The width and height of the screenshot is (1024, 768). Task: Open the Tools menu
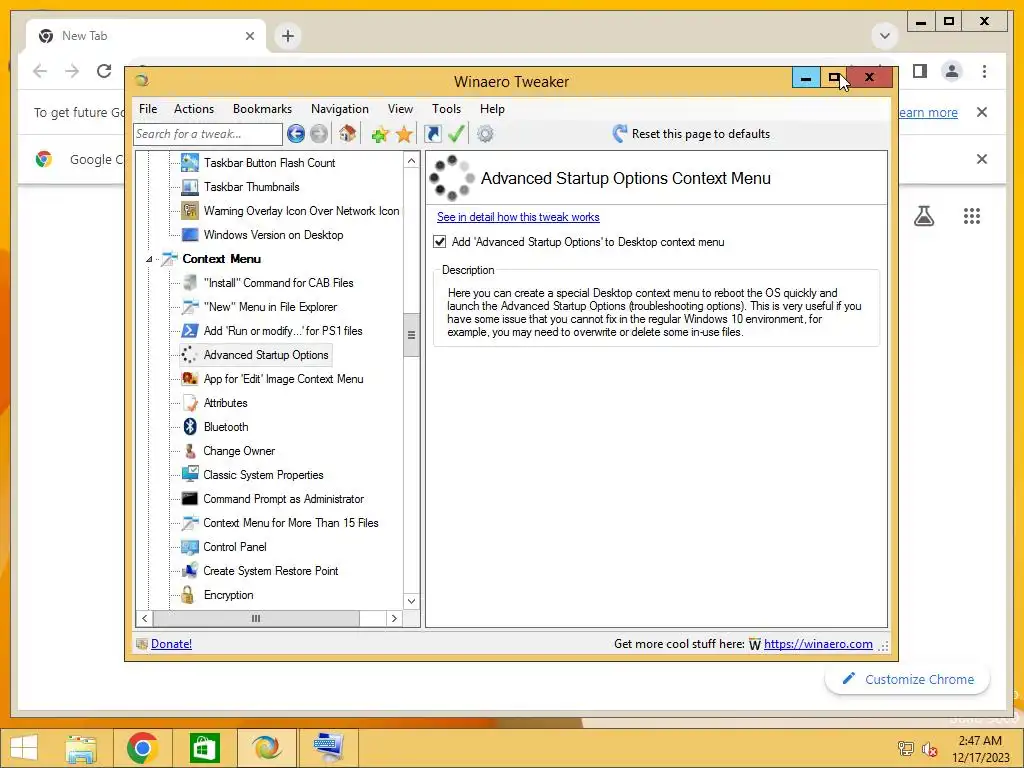coord(447,109)
